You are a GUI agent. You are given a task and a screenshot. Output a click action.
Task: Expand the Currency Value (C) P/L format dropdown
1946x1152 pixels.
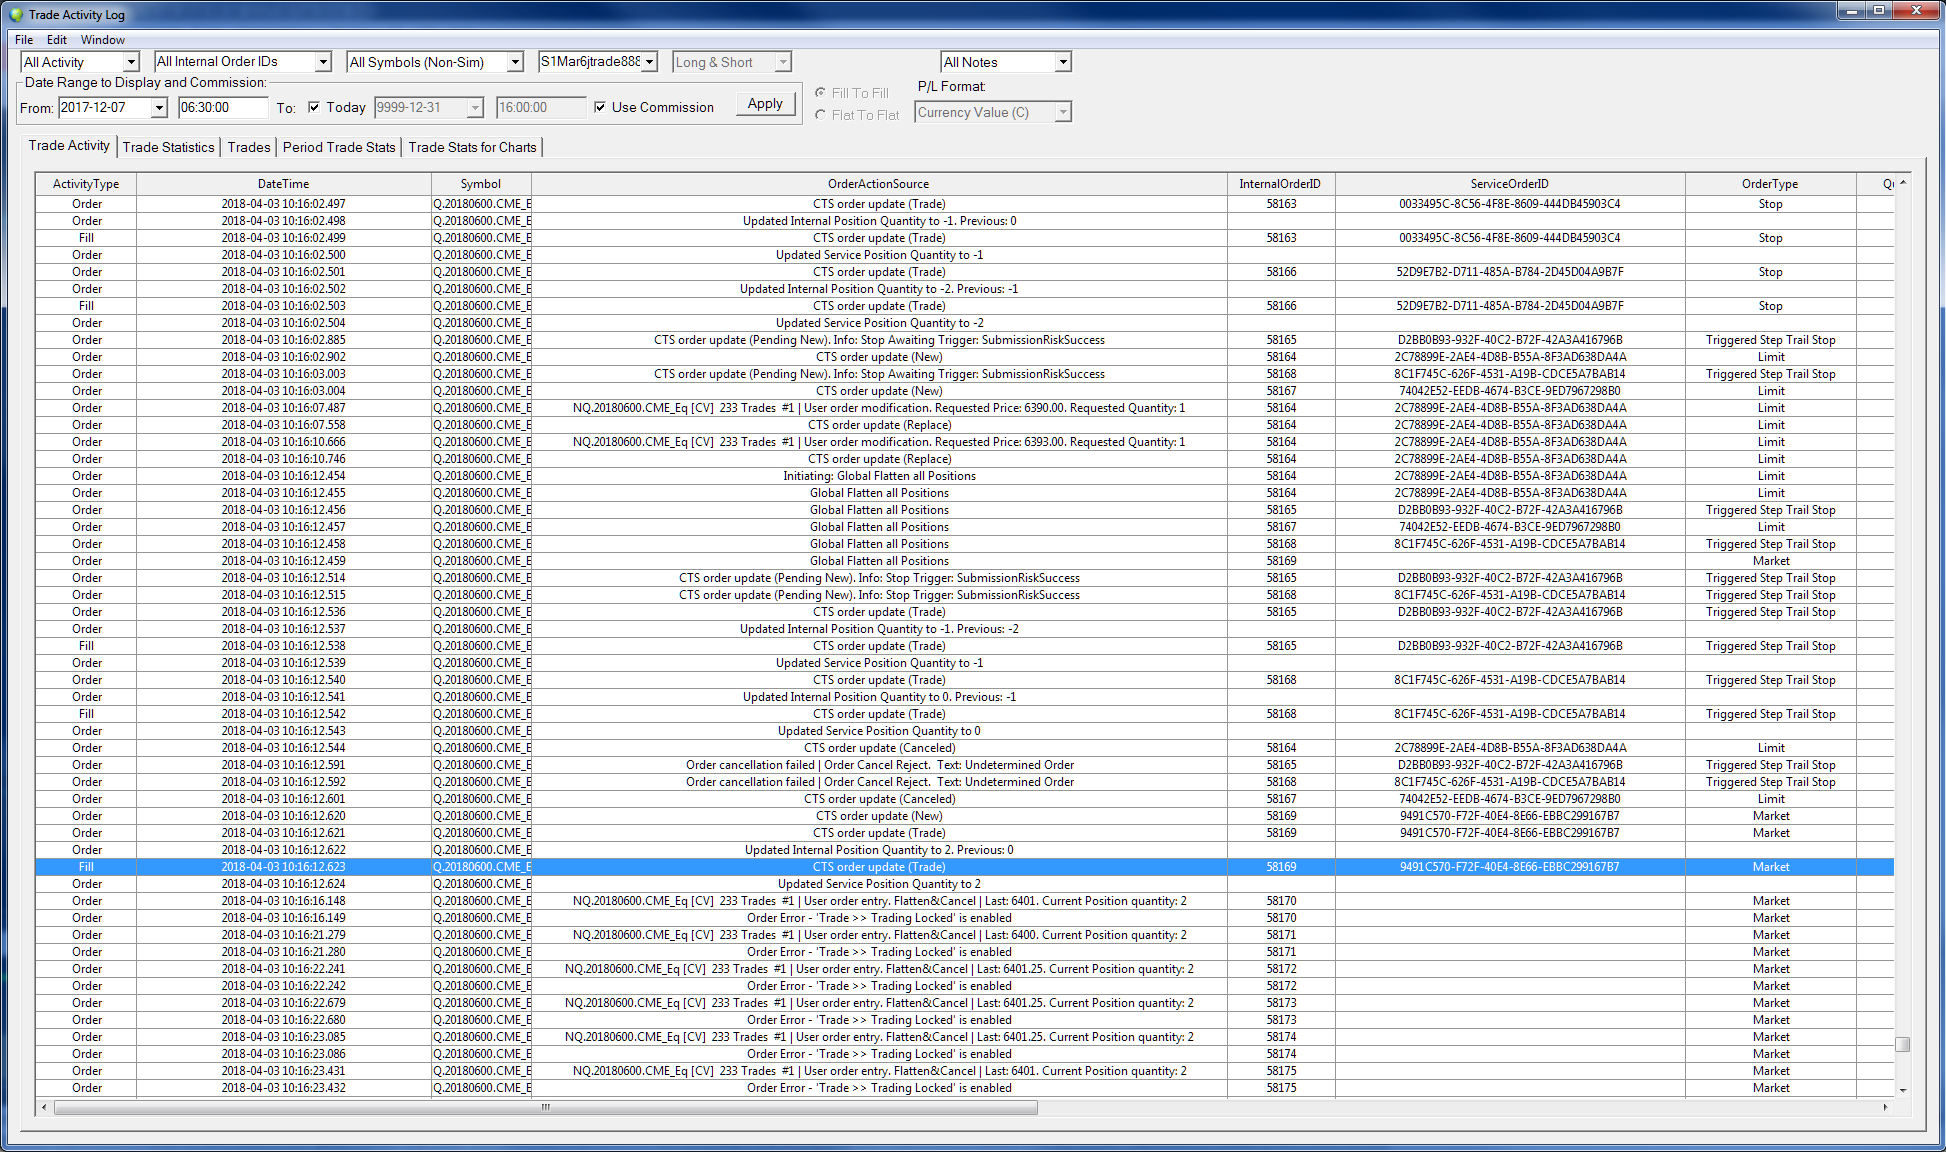1063,112
